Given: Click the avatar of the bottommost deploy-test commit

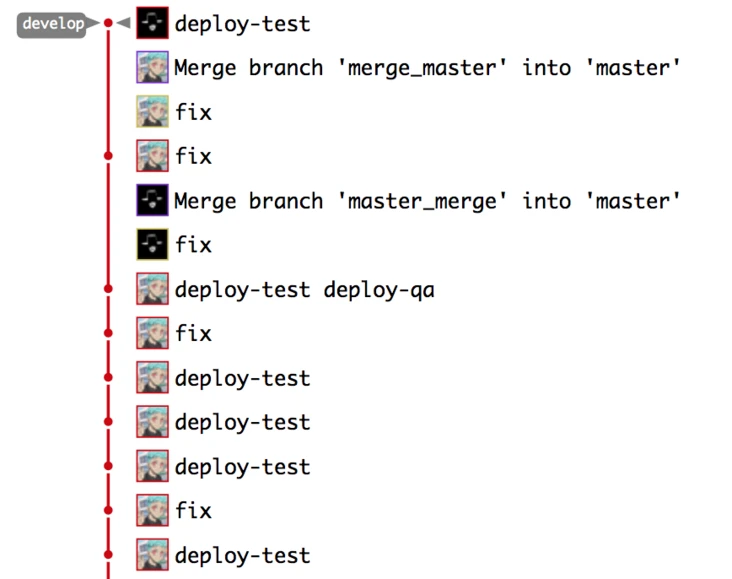Looking at the screenshot, I should [x=152, y=555].
